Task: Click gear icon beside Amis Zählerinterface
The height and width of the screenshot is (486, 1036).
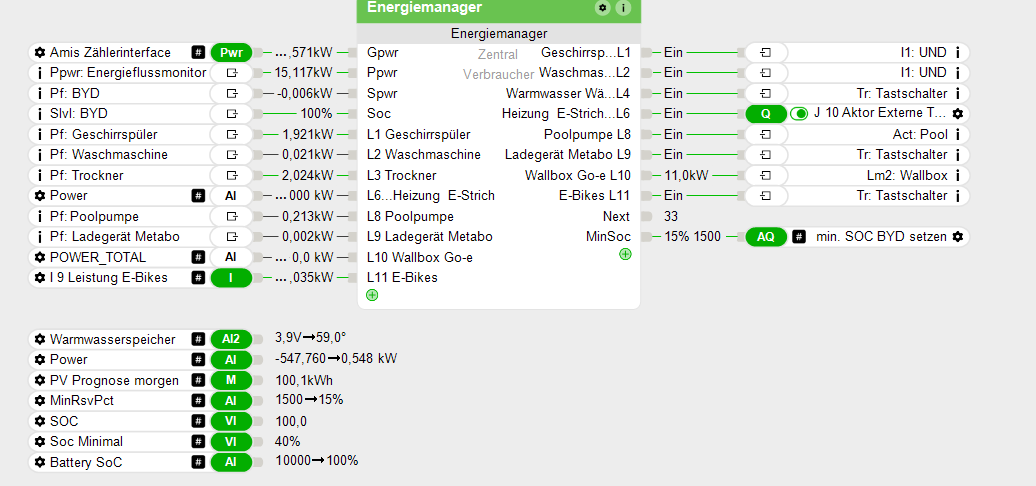Action: (39, 52)
